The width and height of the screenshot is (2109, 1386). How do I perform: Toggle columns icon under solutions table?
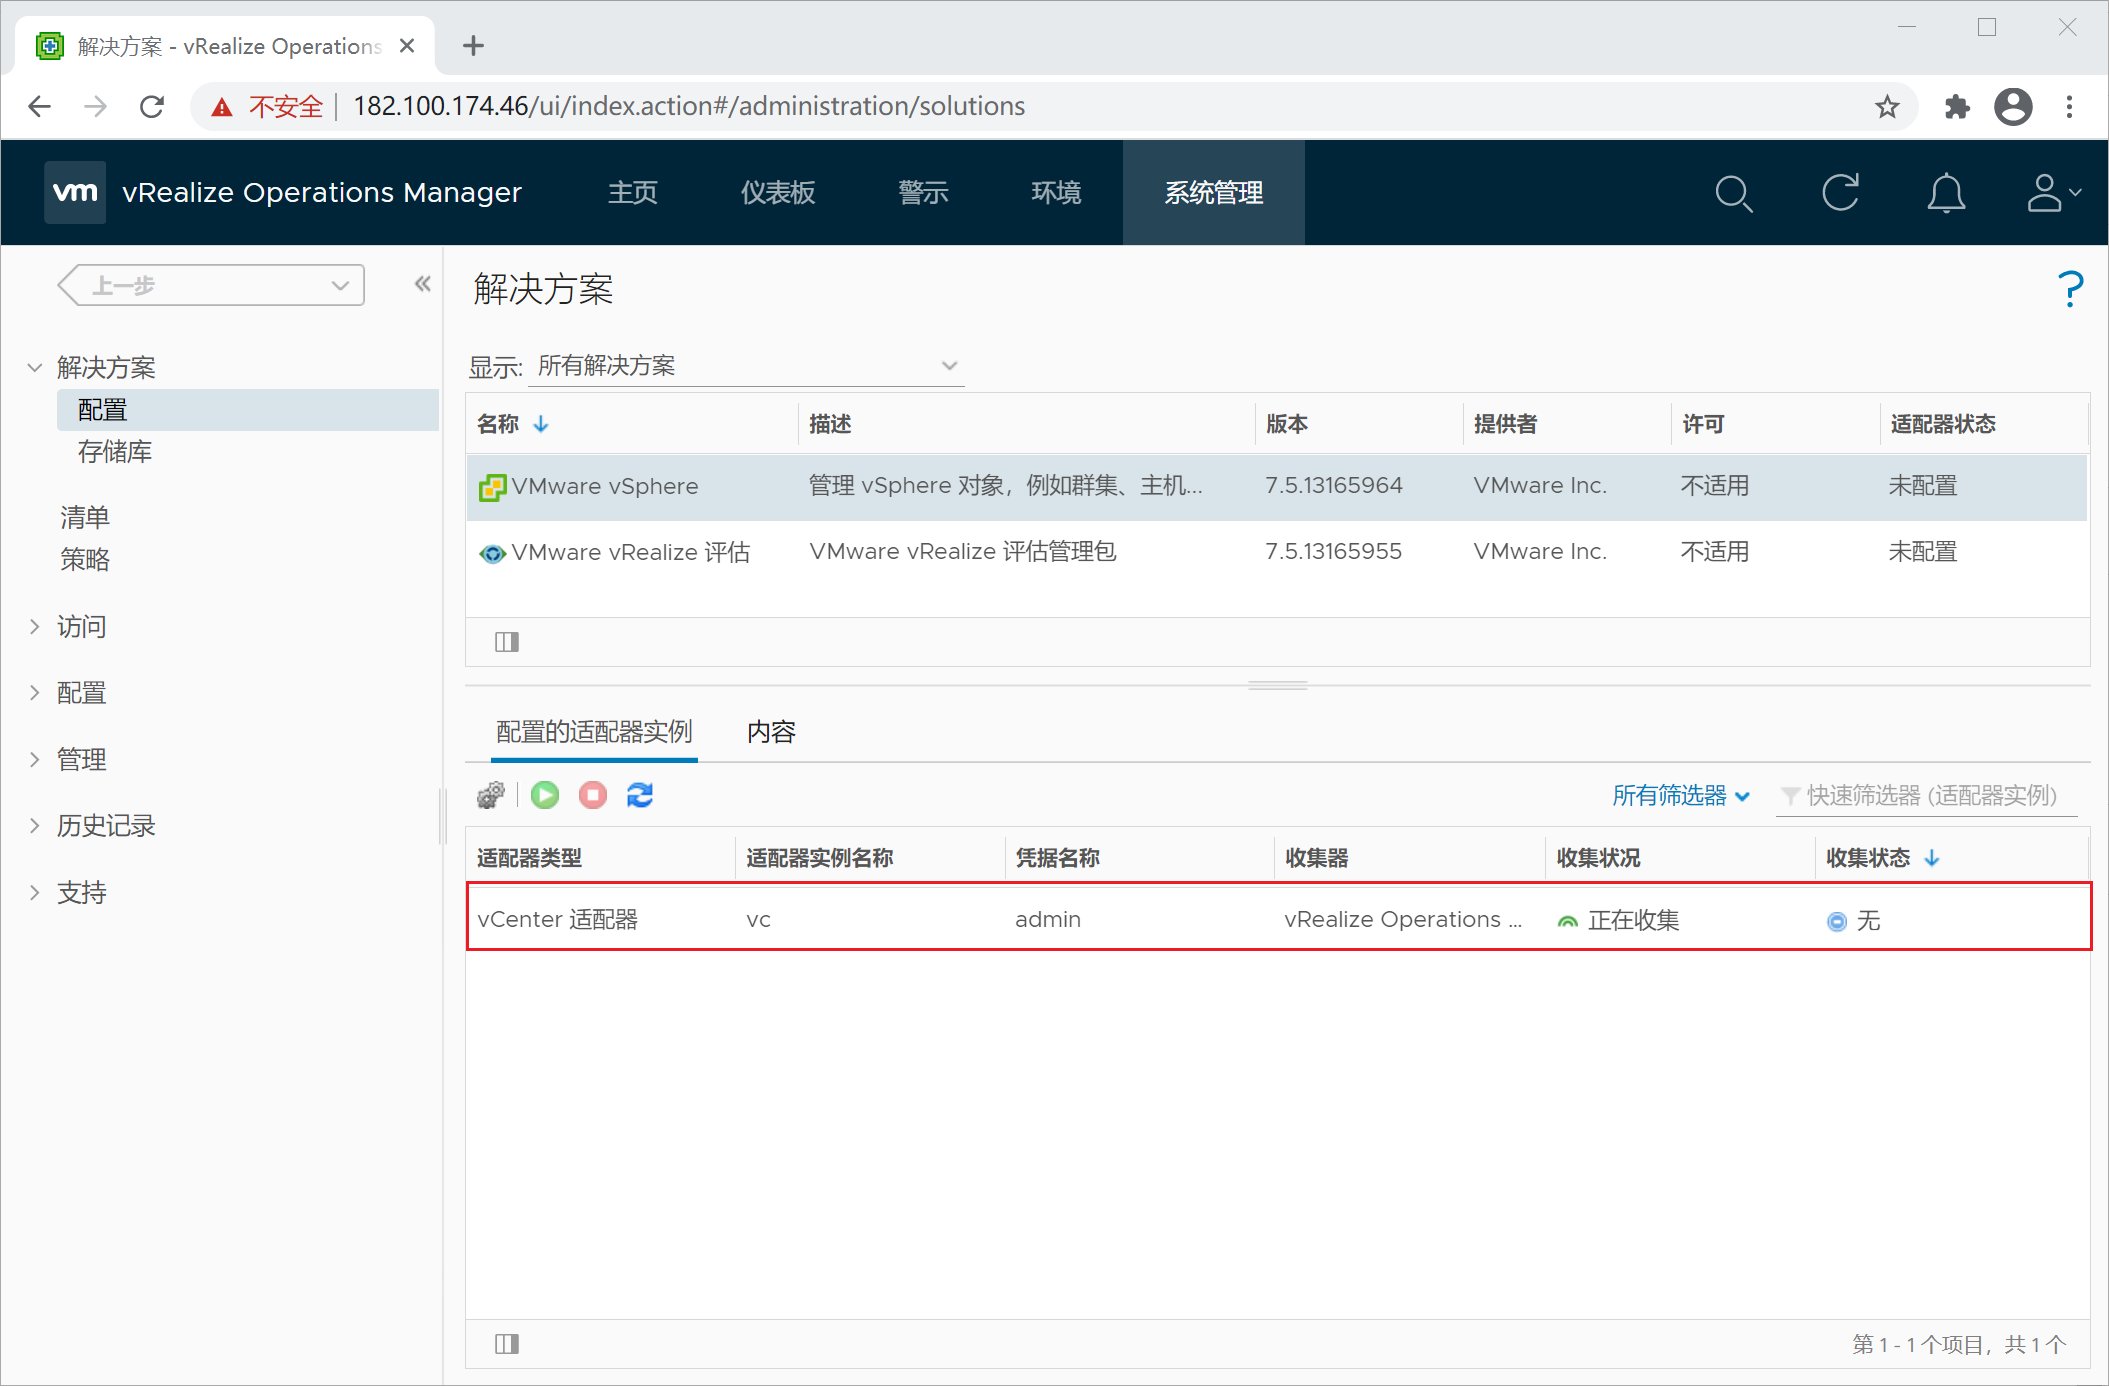(x=507, y=642)
